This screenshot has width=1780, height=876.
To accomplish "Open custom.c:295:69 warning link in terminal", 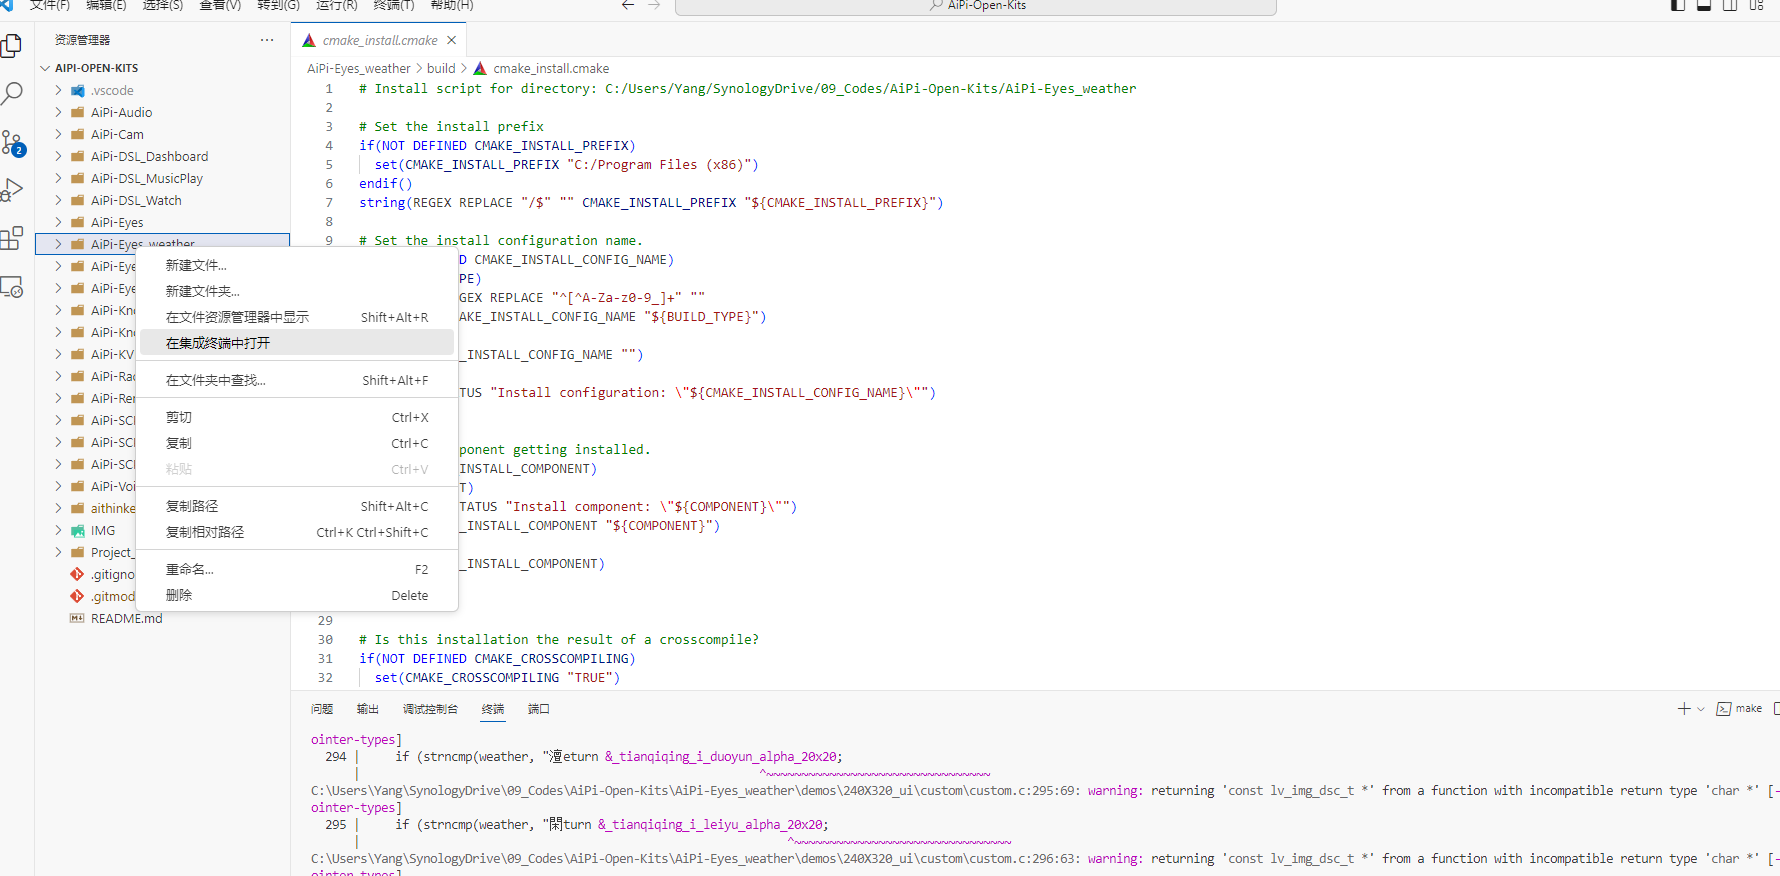I will pos(695,790).
